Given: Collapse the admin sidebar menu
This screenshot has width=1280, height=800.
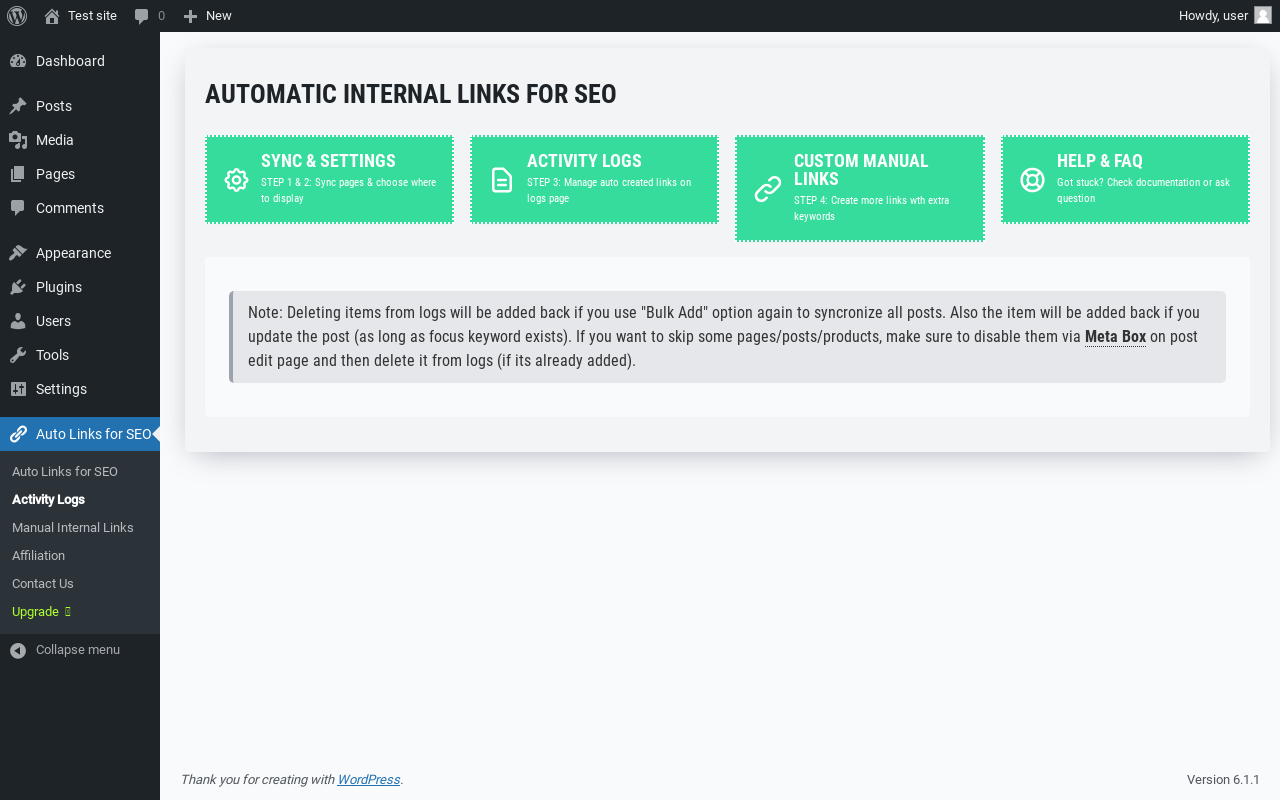Looking at the screenshot, I should tap(80, 650).
